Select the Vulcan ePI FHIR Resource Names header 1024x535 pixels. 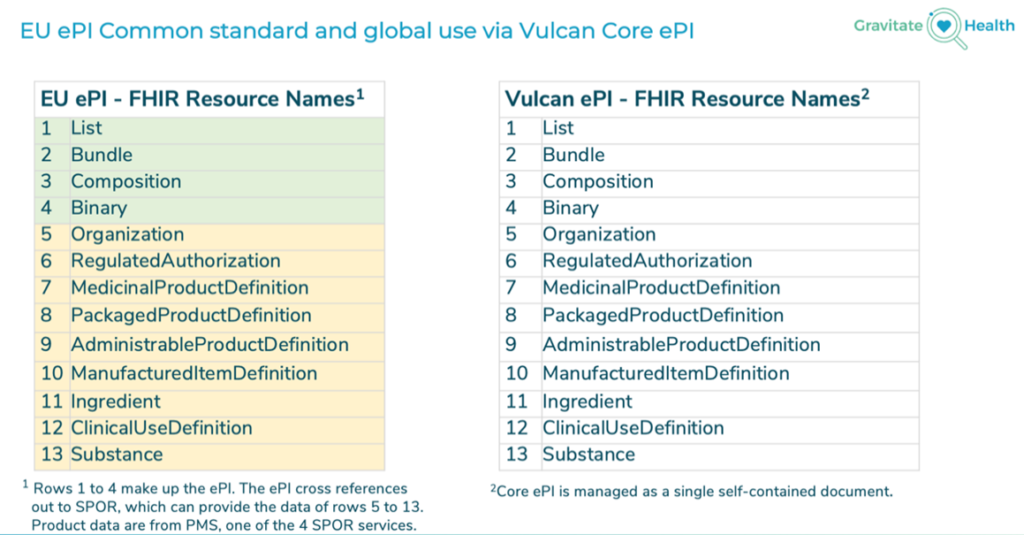[683, 99]
